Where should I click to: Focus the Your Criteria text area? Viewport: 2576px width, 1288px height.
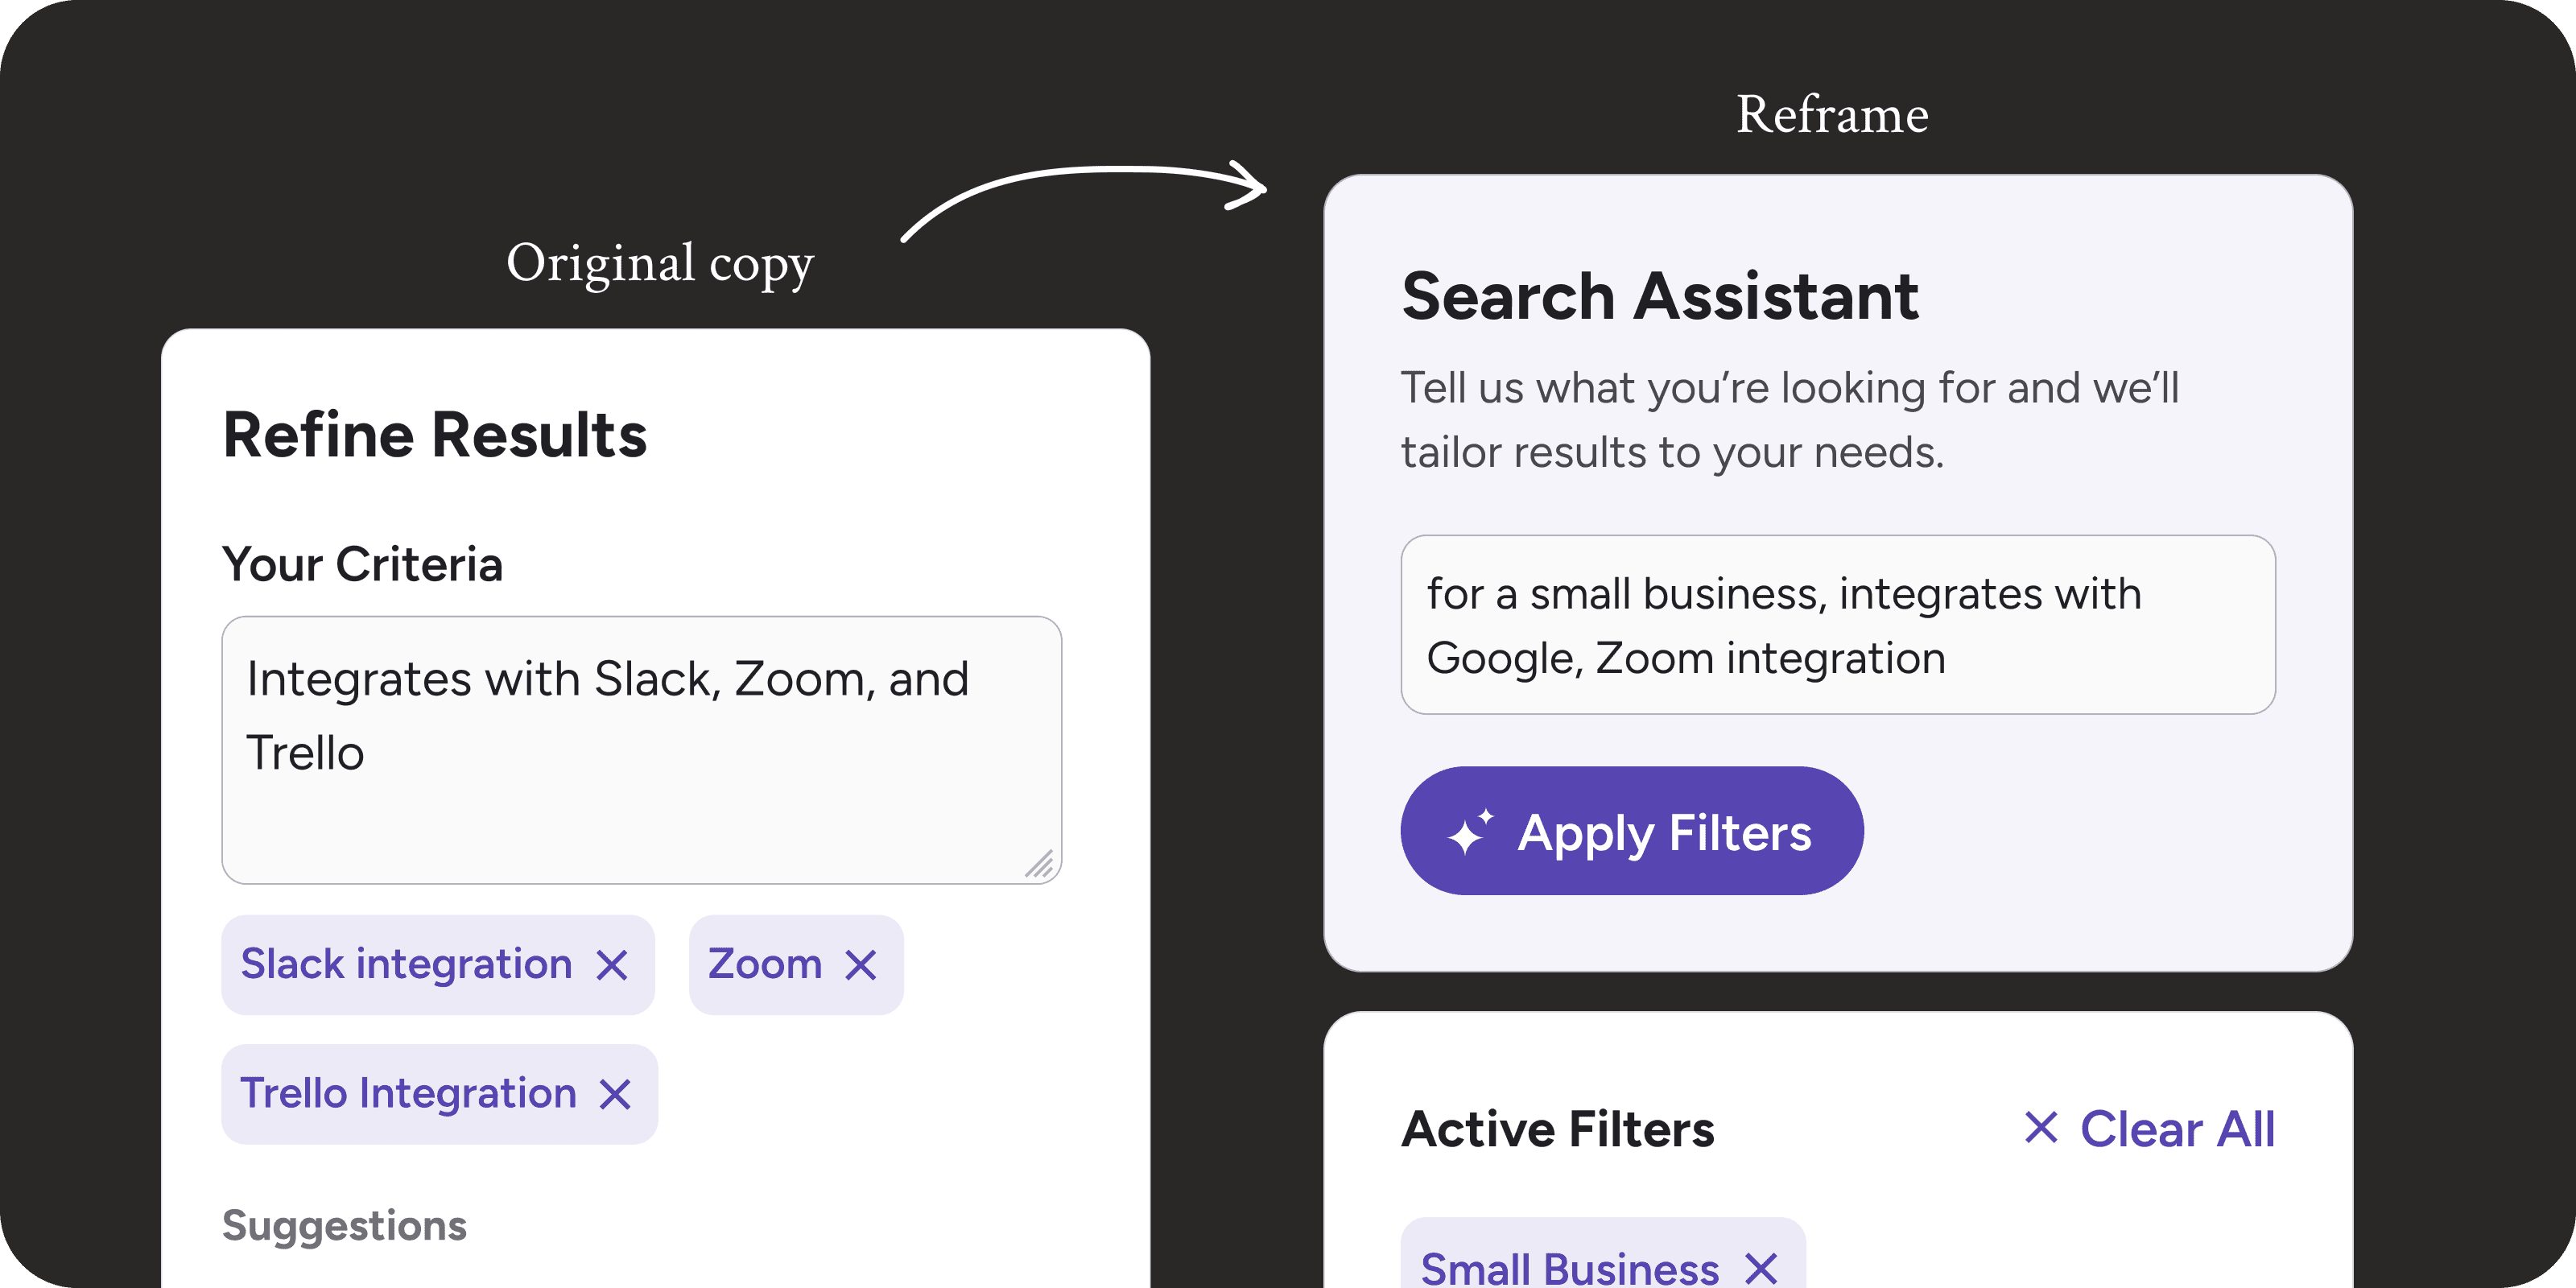pos(642,750)
